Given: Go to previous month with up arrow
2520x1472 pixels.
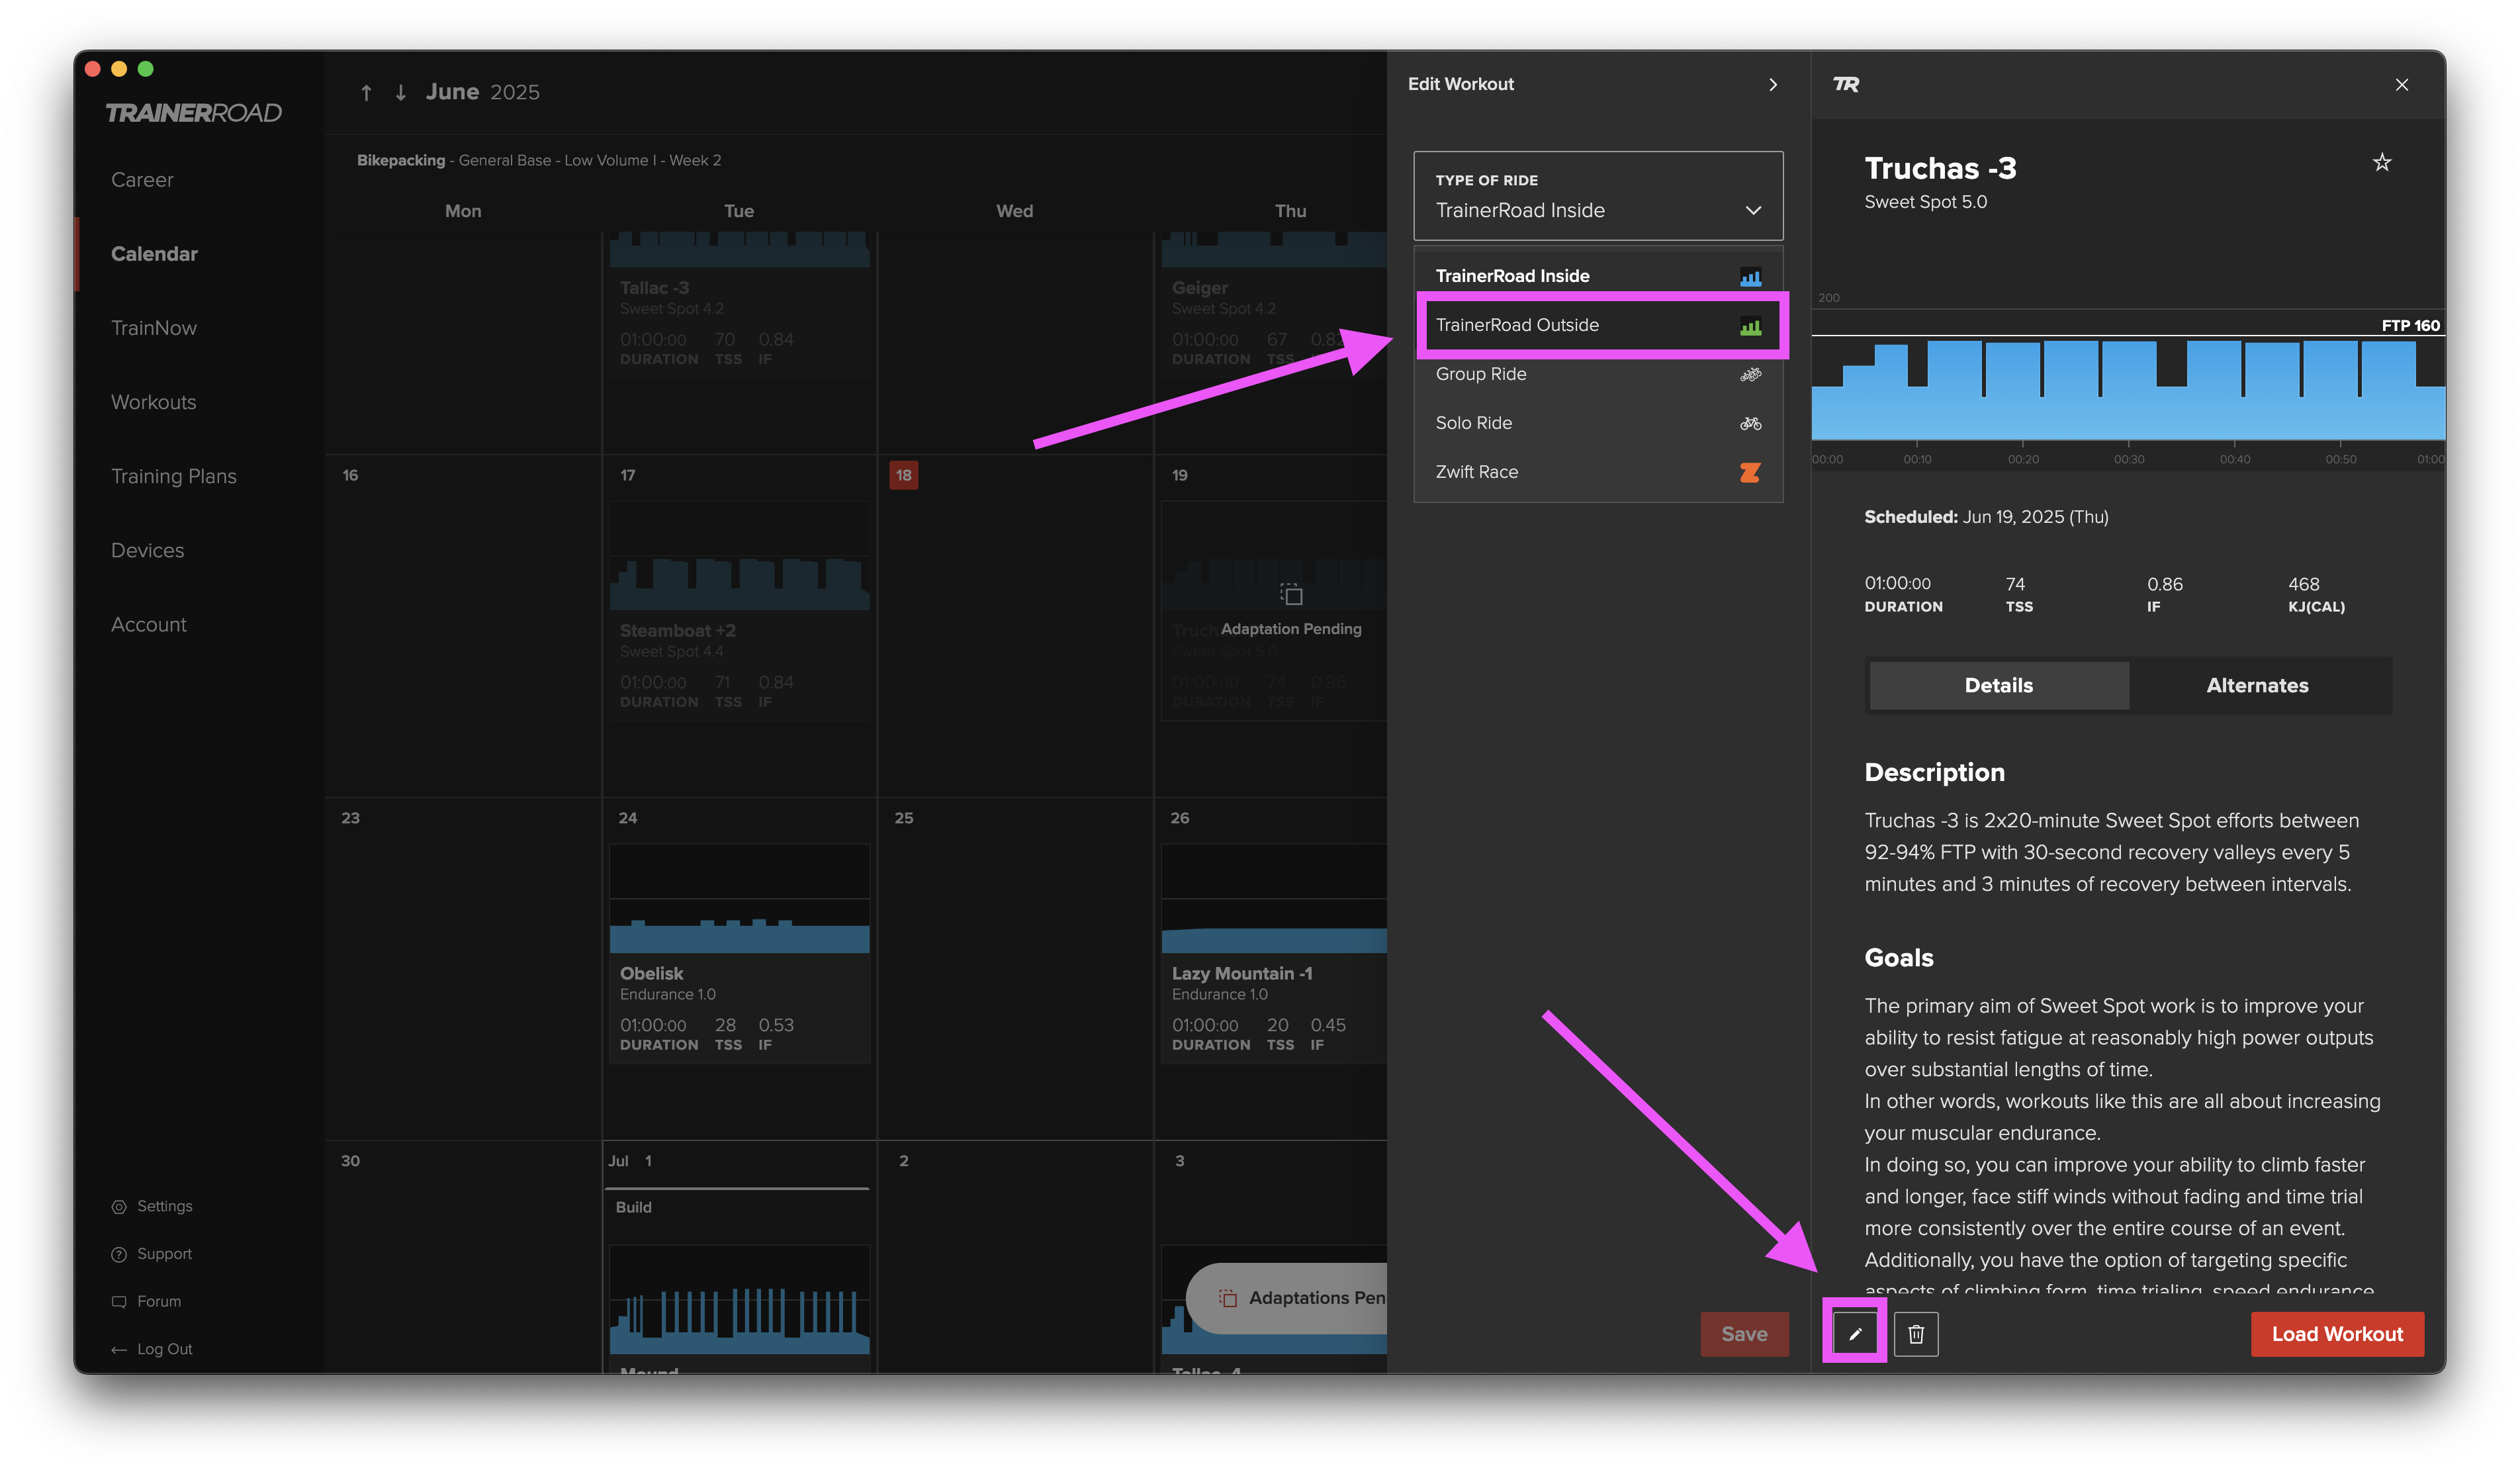Looking at the screenshot, I should coord(367,92).
